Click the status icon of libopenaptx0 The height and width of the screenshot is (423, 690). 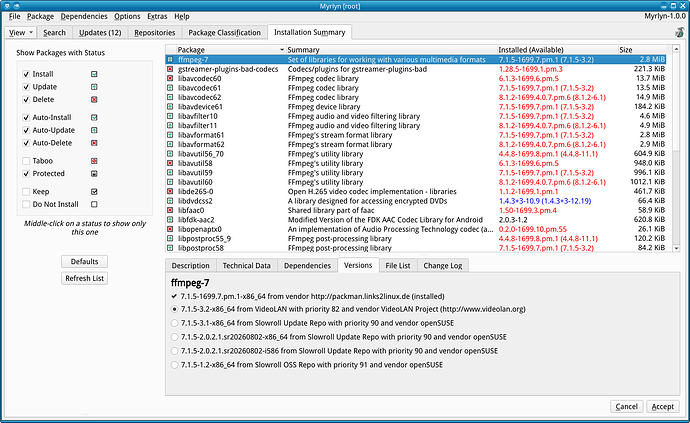170,229
